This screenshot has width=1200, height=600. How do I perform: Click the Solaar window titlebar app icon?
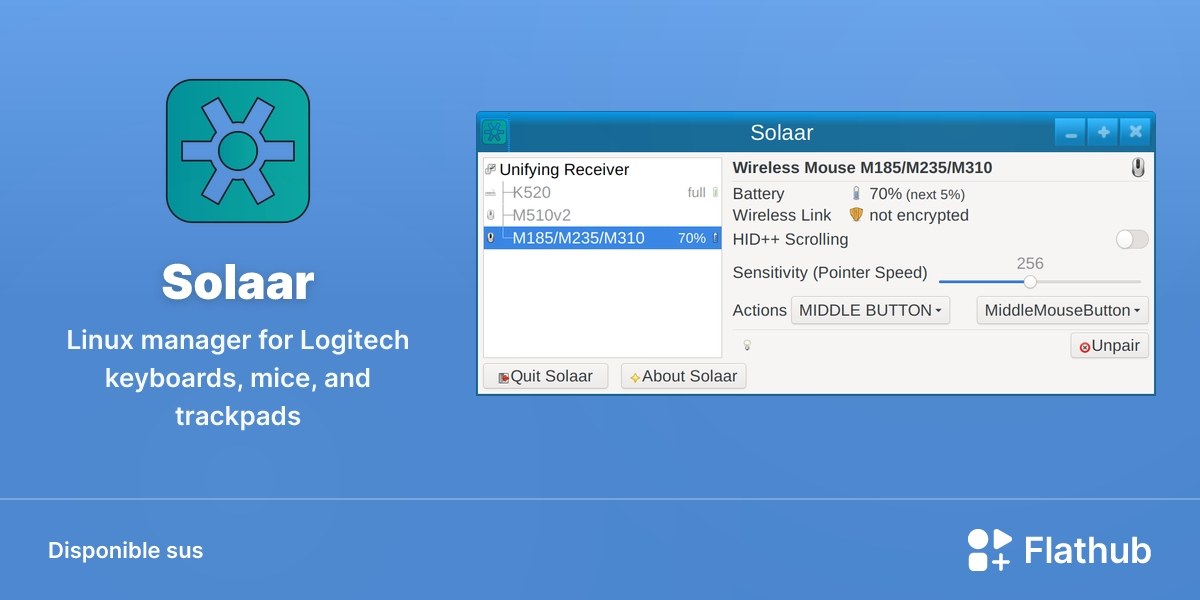click(494, 132)
